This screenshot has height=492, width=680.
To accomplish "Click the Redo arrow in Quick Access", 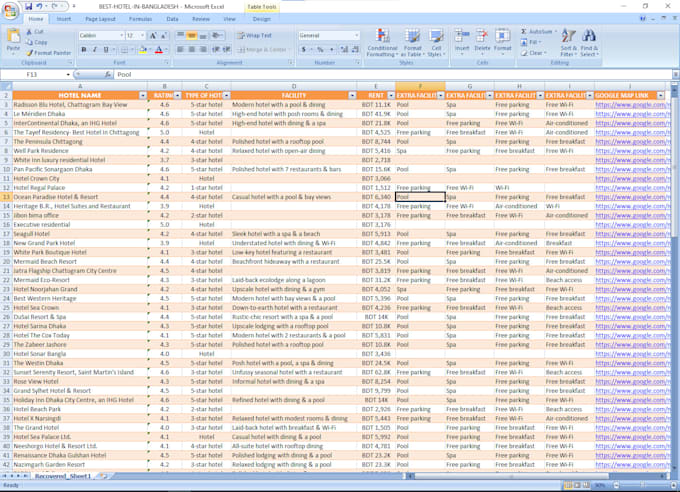I will 55,7.
